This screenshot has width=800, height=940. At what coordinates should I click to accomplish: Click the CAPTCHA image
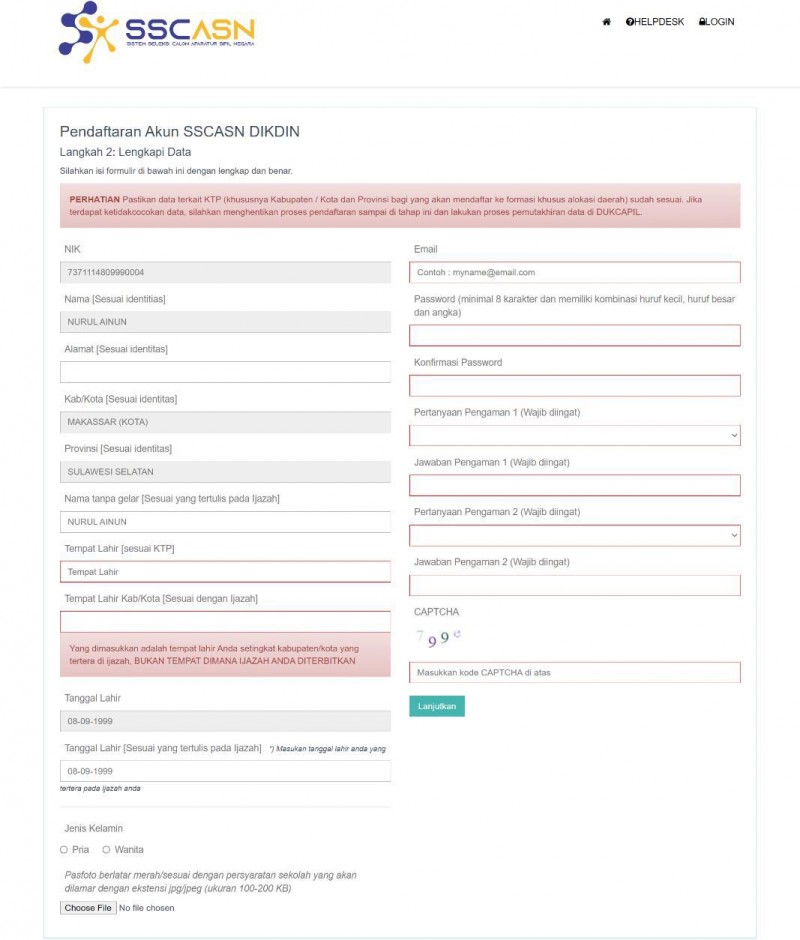click(438, 637)
